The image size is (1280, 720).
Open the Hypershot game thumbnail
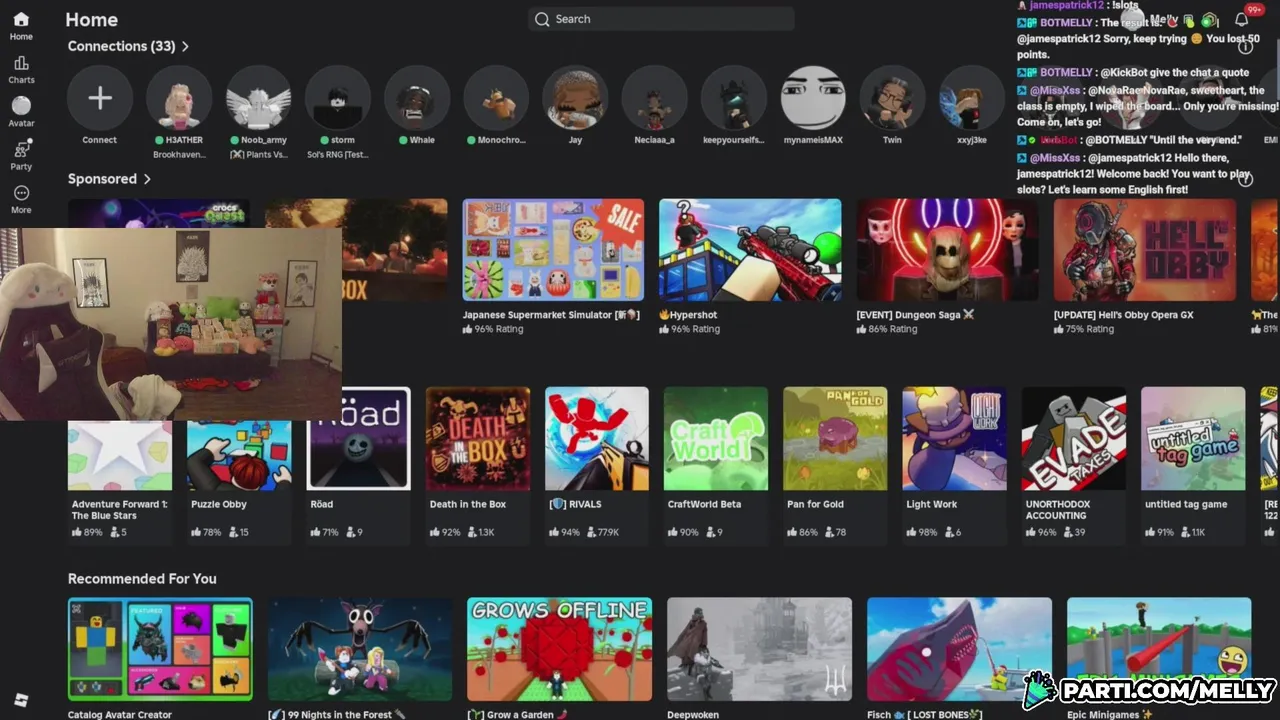750,250
